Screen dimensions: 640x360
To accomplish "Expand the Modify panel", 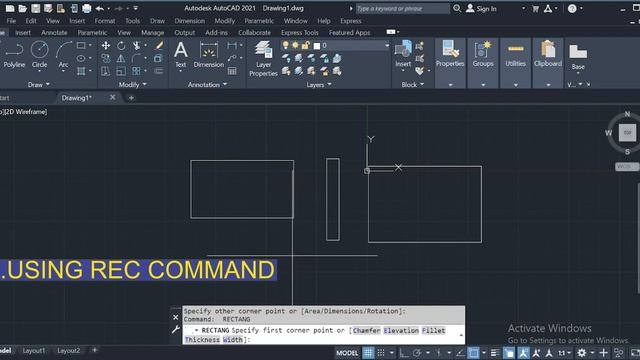I will 133,84.
